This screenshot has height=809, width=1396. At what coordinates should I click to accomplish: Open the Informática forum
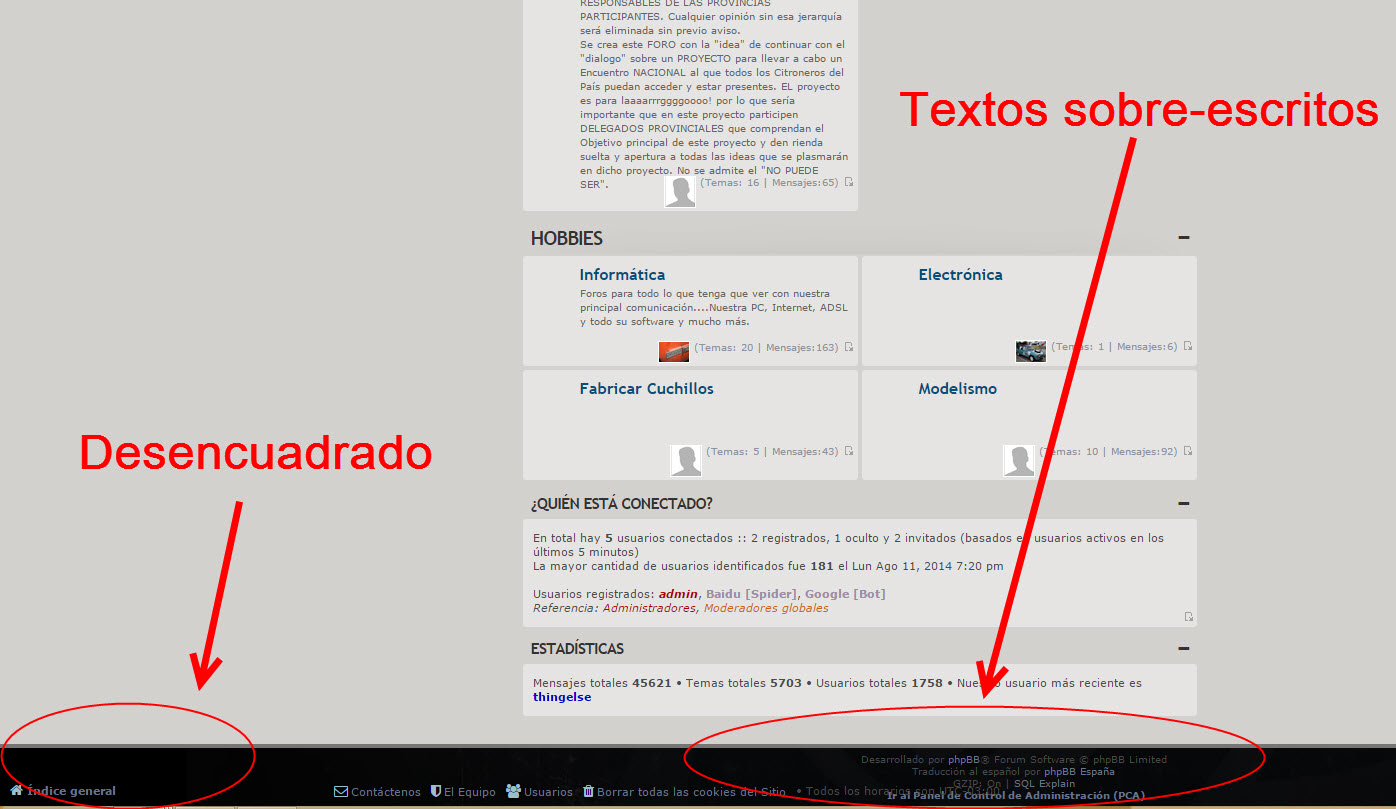click(x=622, y=274)
